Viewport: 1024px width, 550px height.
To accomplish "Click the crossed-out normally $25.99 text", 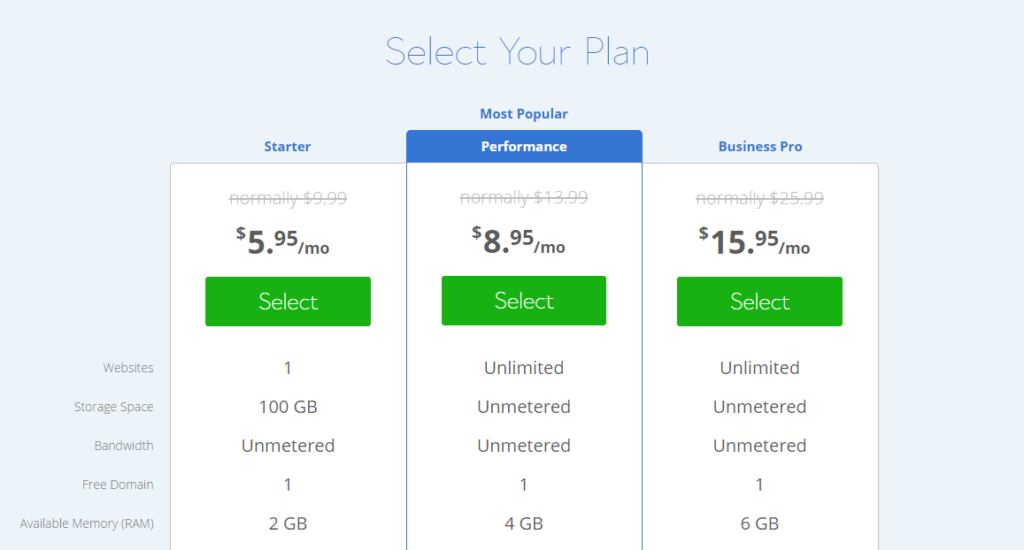I will (760, 198).
